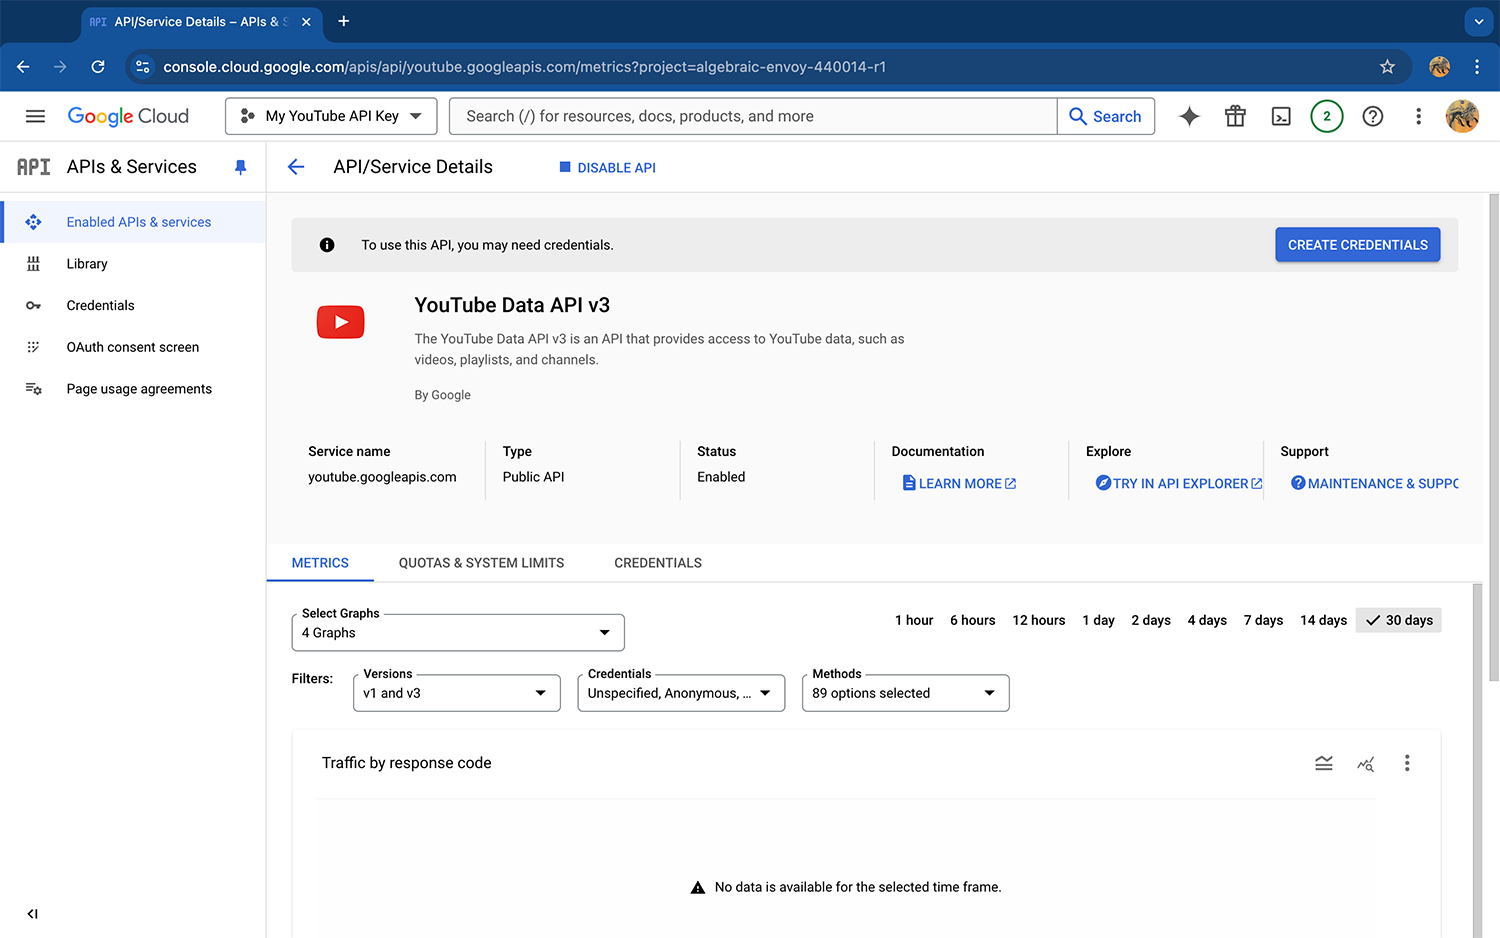The image size is (1500, 938).
Task: Expand the Methods filter dropdown
Action: tap(905, 693)
